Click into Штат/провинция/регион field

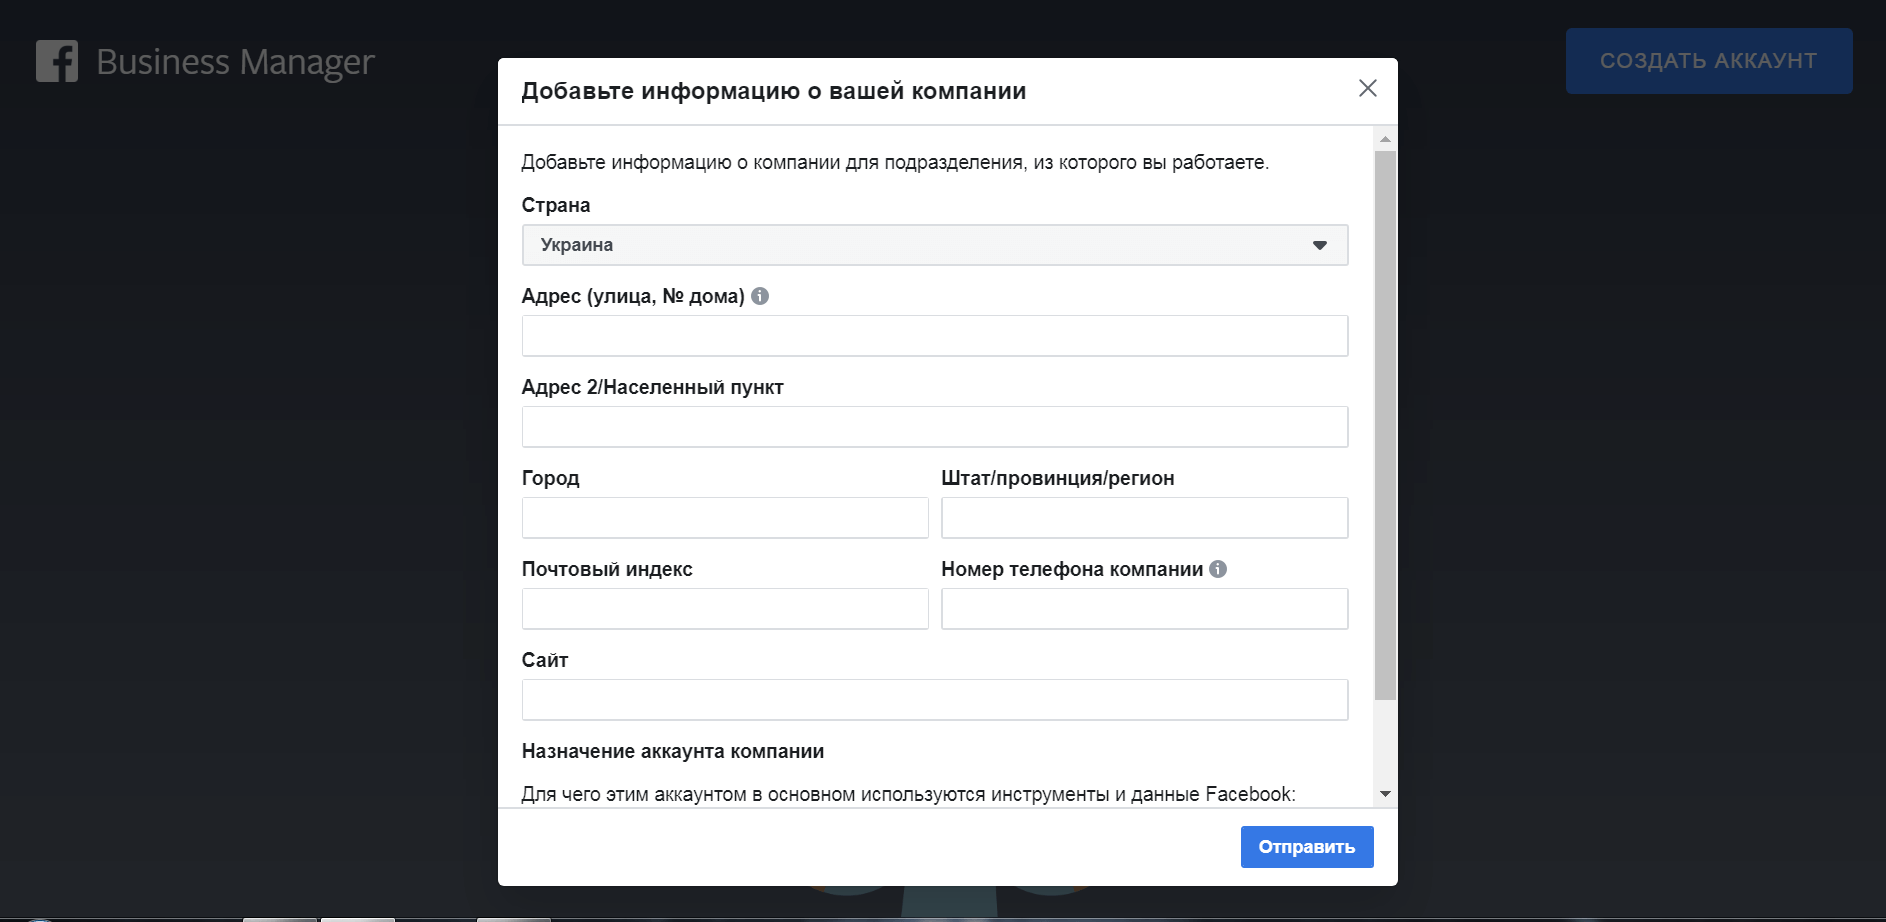coord(1144,518)
